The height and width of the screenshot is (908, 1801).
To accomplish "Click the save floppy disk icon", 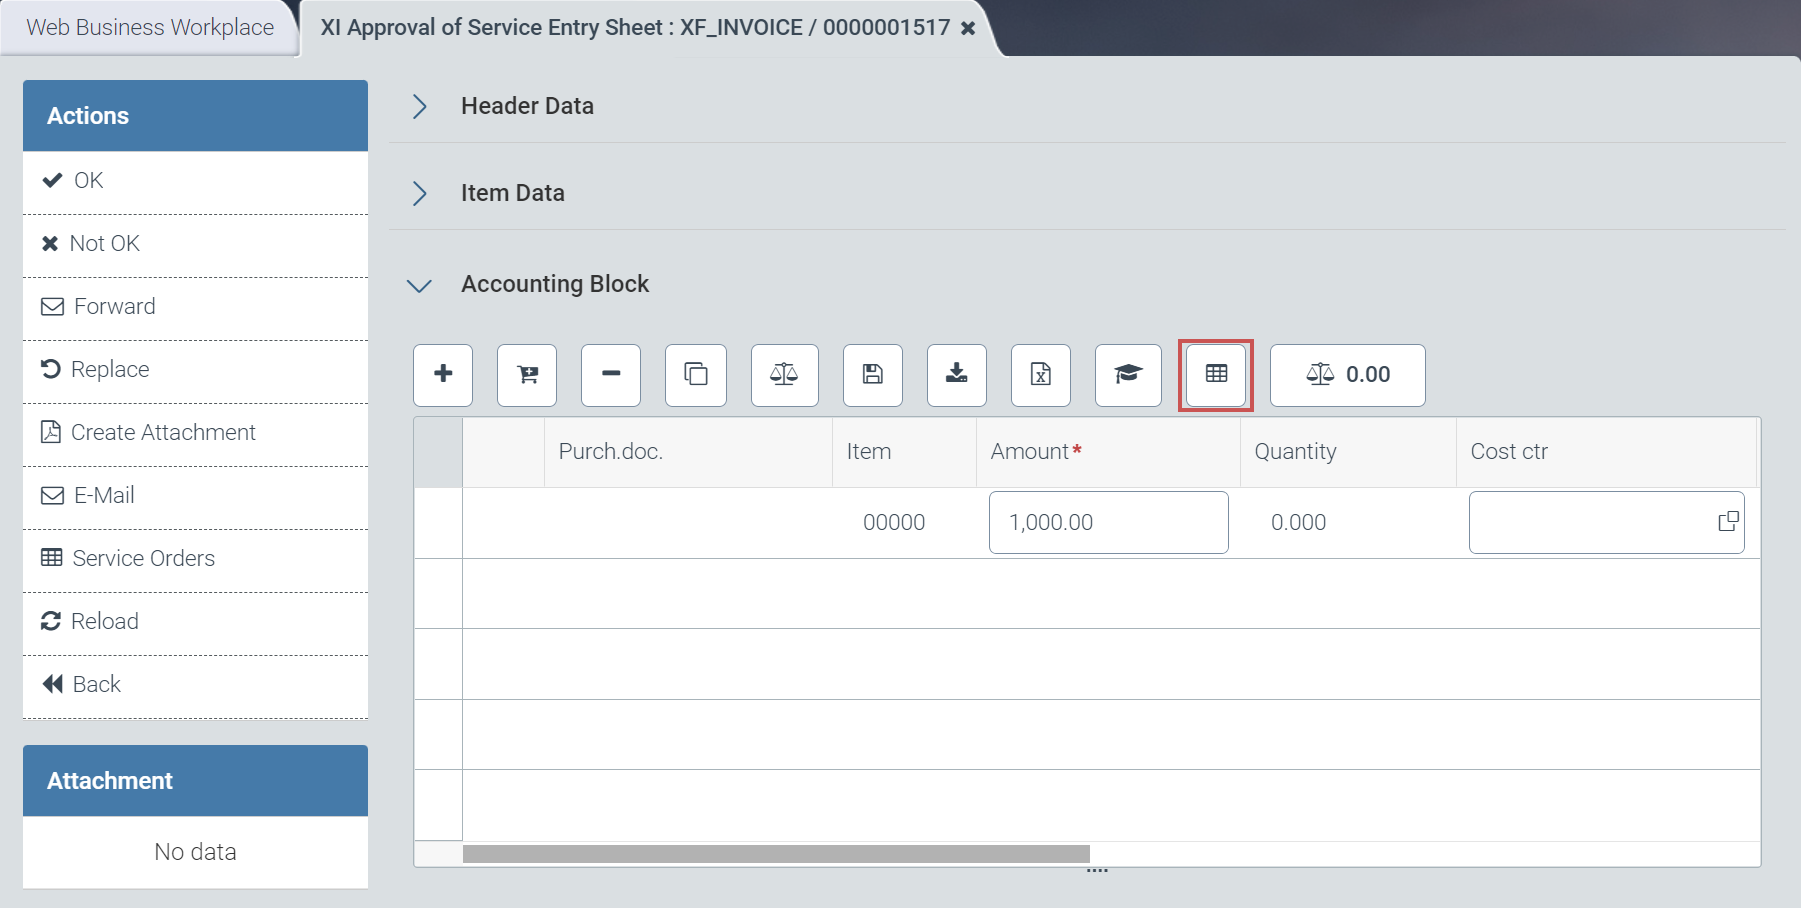I will (x=873, y=374).
